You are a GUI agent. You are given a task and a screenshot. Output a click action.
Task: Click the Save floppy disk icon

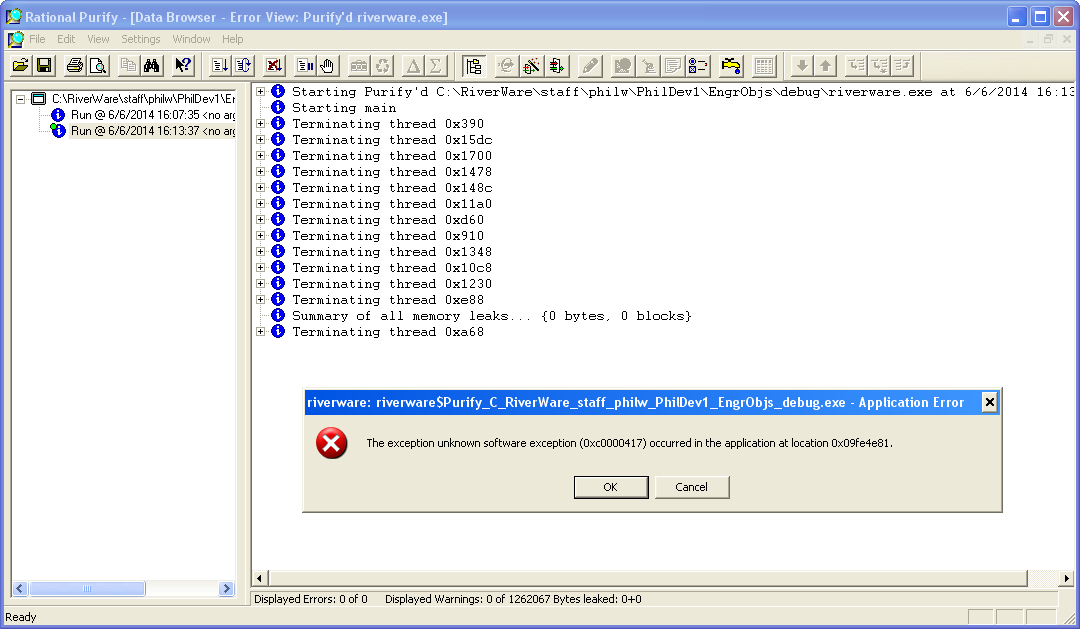[x=44, y=65]
